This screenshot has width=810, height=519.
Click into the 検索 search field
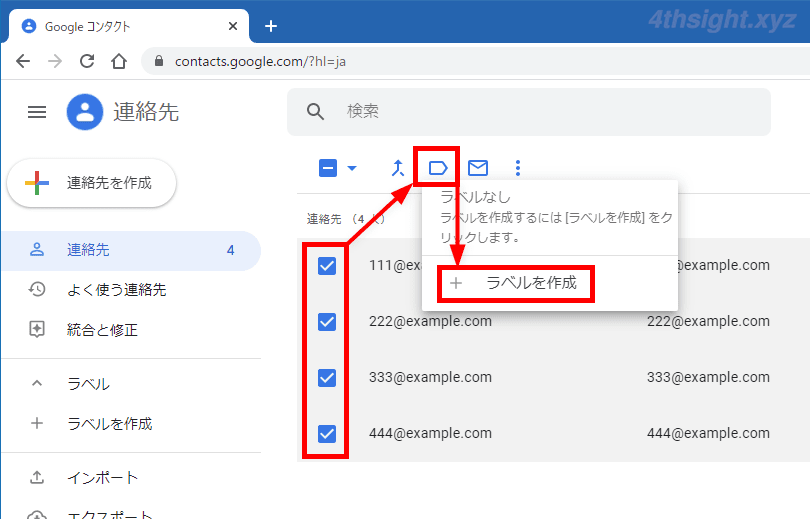click(550, 112)
